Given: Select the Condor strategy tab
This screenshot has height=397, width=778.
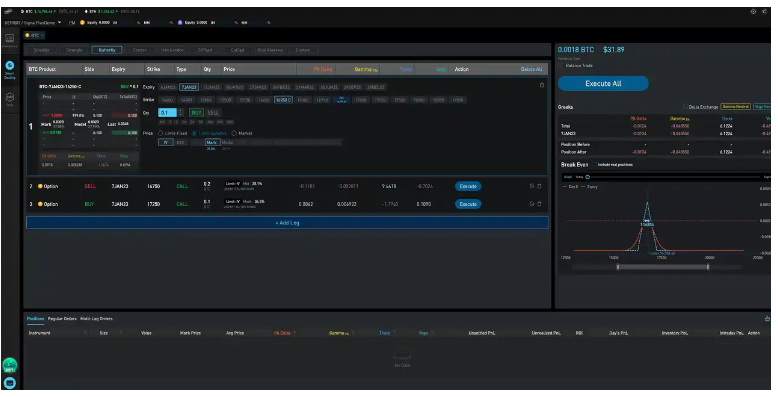Looking at the screenshot, I should [139, 50].
